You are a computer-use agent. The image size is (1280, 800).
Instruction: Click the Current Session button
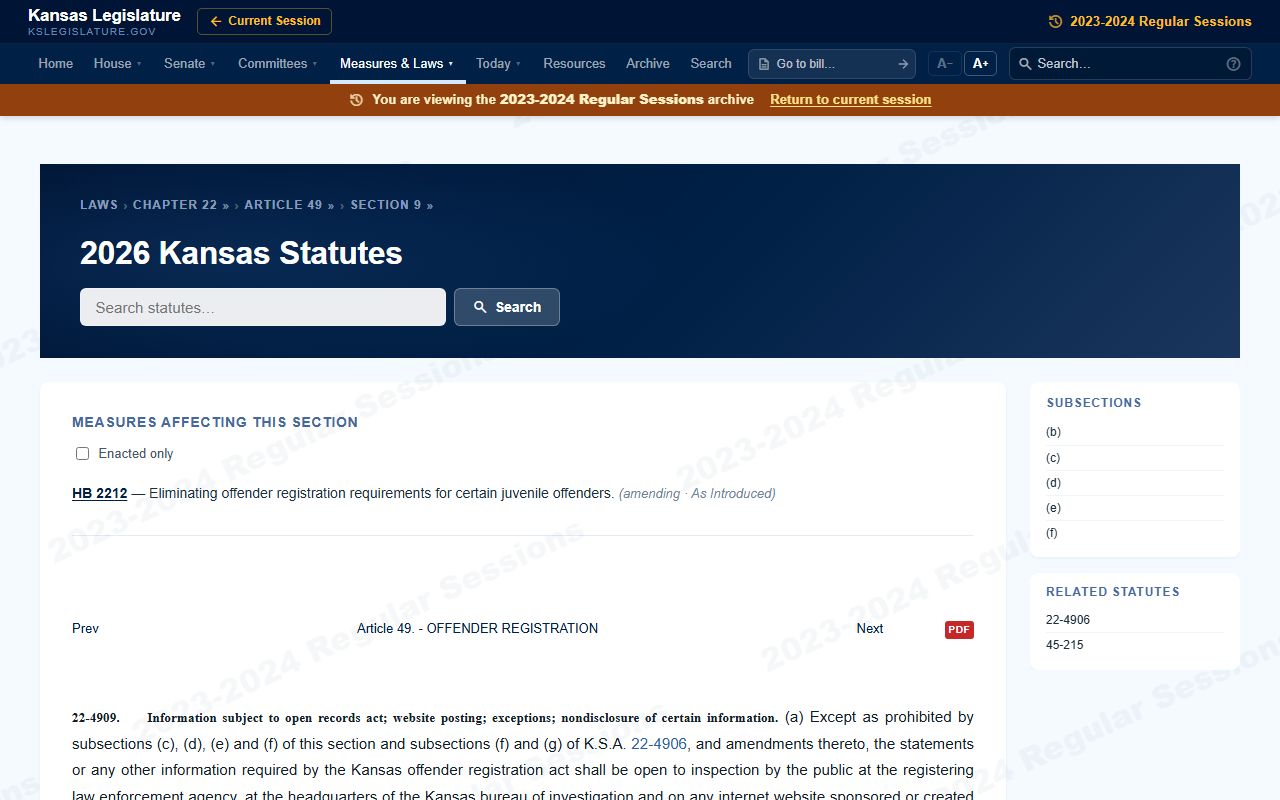coord(264,21)
